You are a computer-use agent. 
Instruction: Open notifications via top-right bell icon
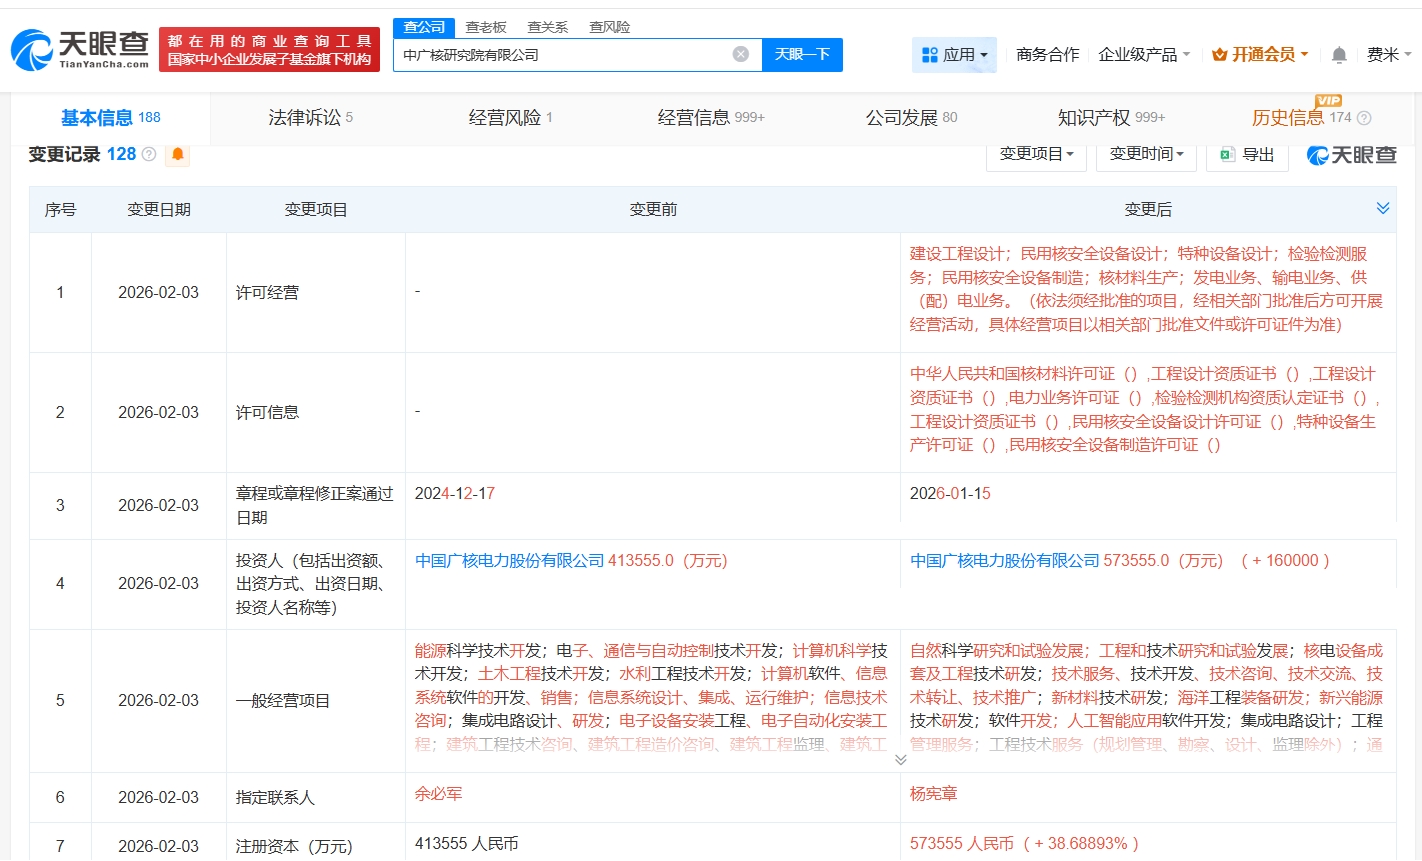pyautogui.click(x=1338, y=55)
